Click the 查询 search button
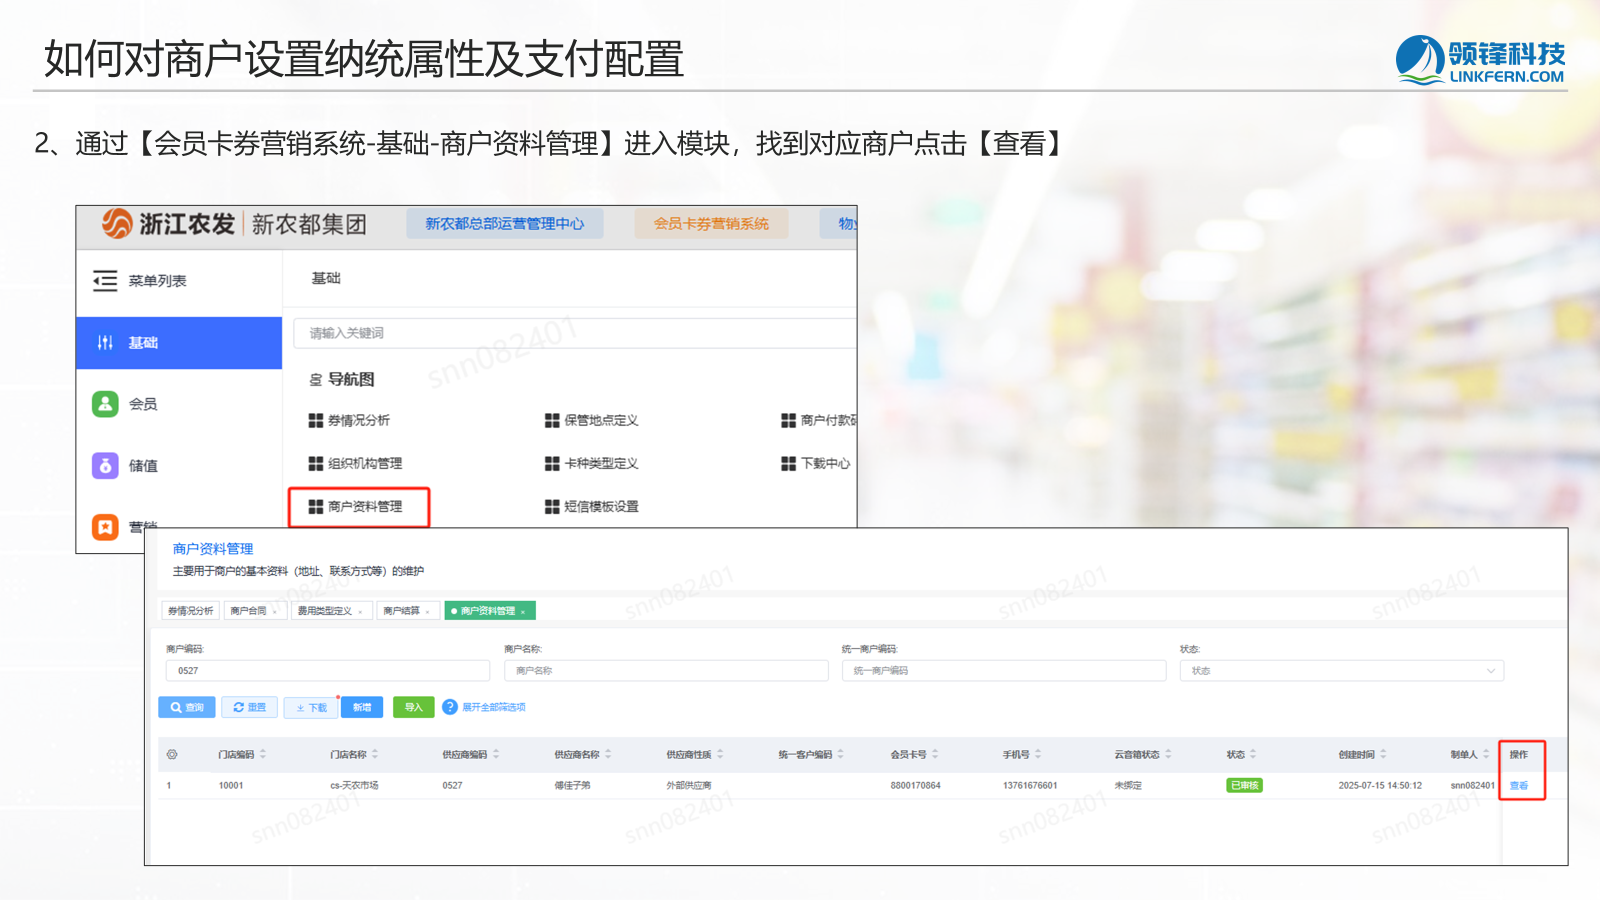1600x900 pixels. point(187,707)
